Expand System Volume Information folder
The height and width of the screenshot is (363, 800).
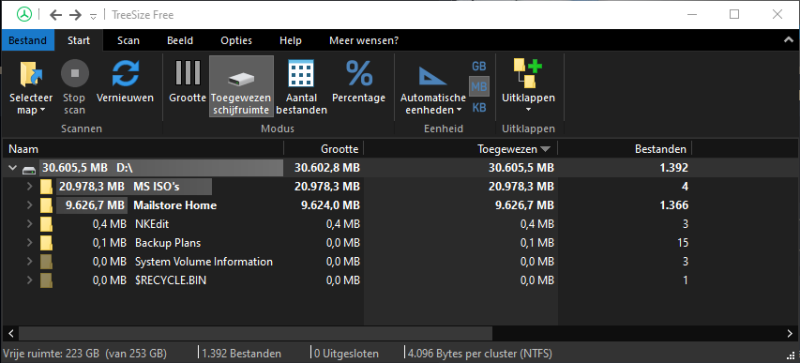click(29, 262)
